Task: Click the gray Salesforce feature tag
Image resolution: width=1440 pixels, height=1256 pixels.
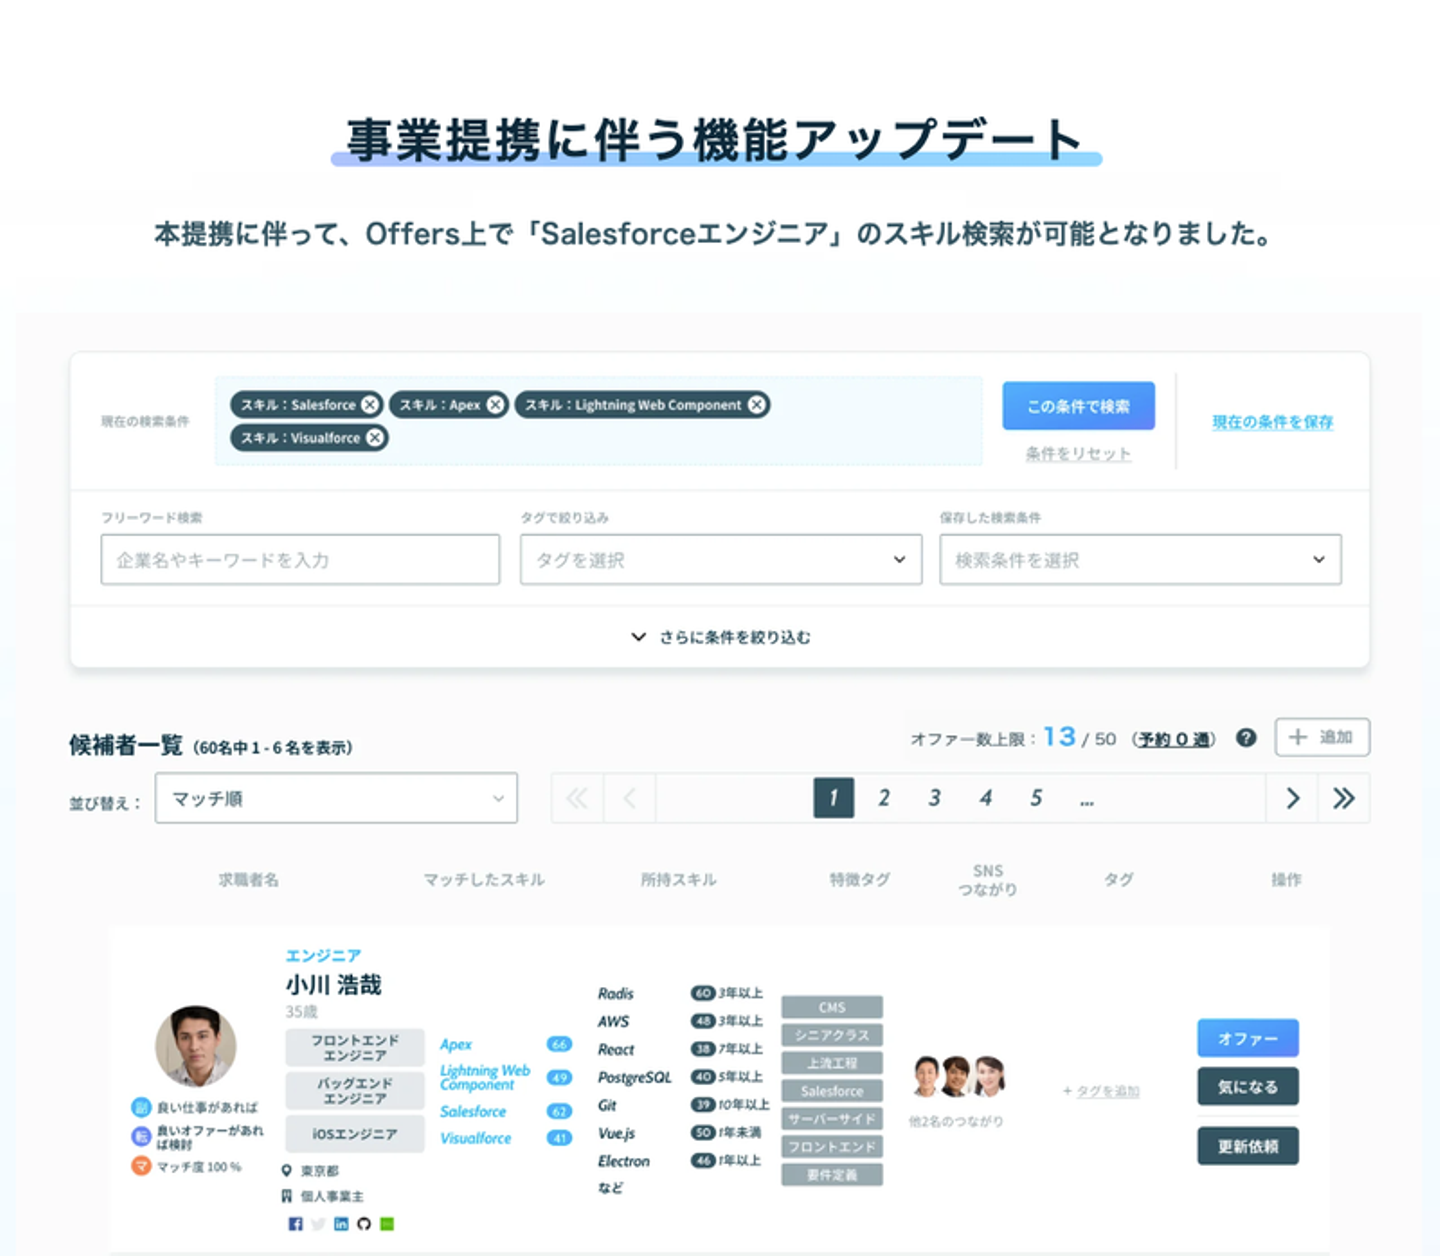Action: click(832, 1091)
